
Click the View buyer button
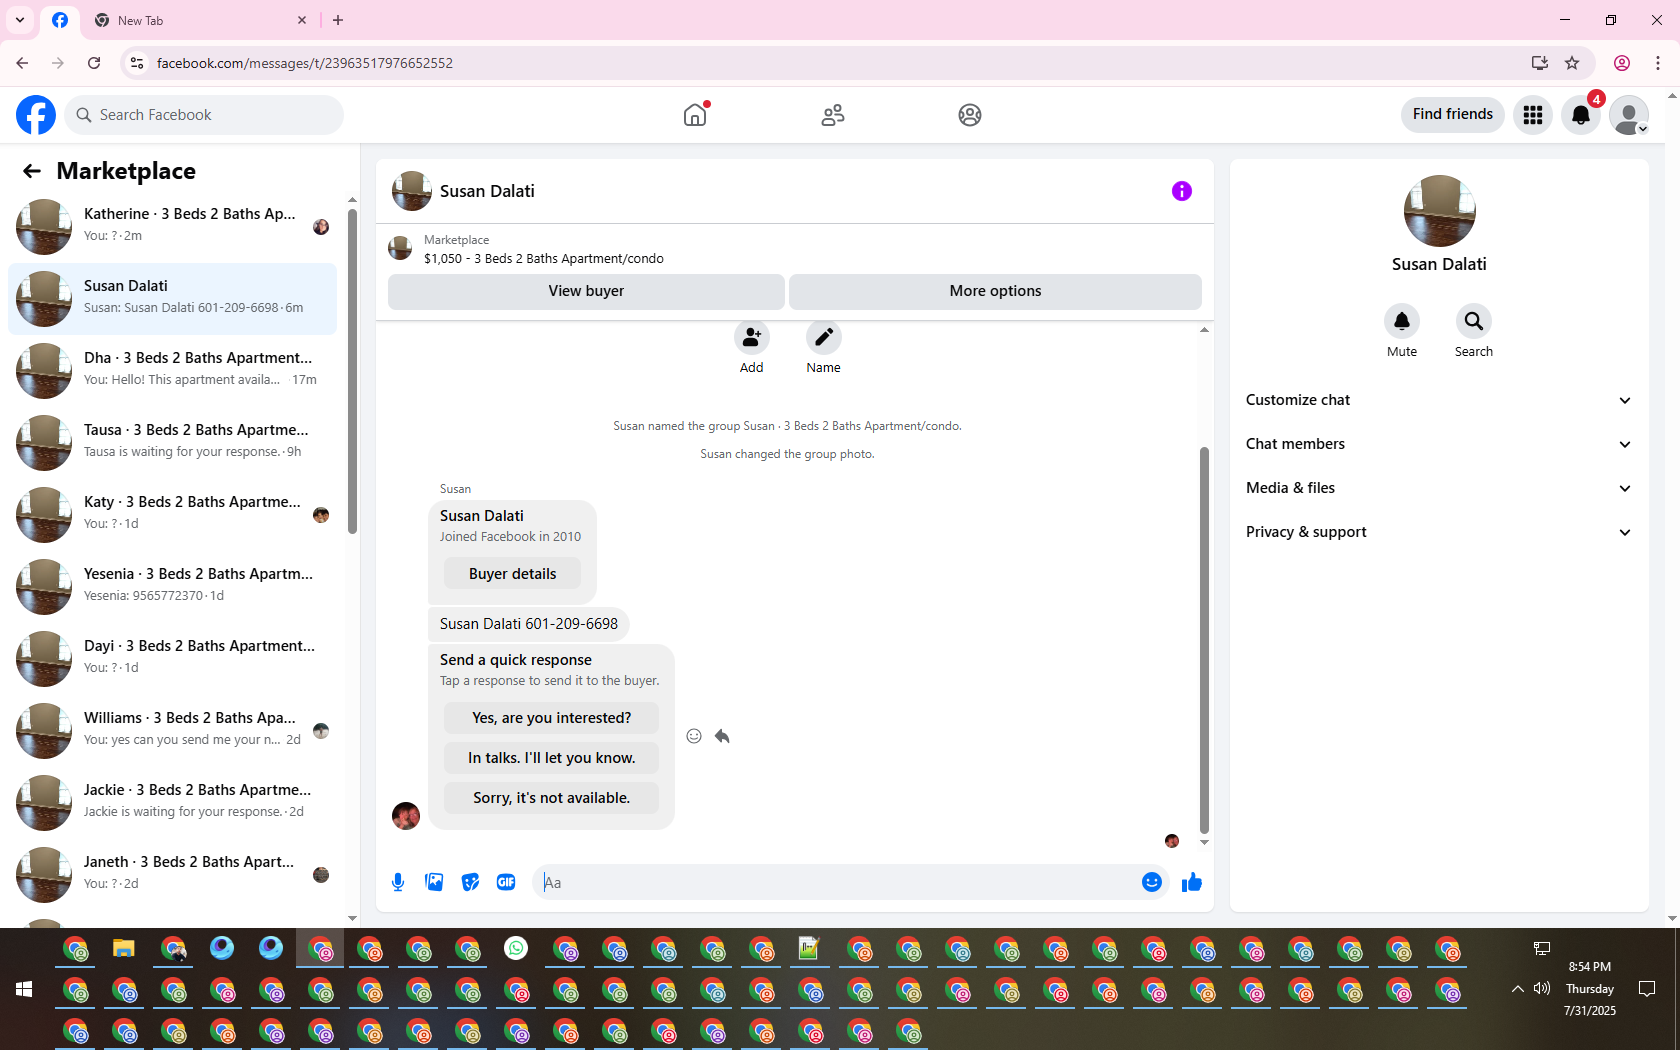click(586, 291)
